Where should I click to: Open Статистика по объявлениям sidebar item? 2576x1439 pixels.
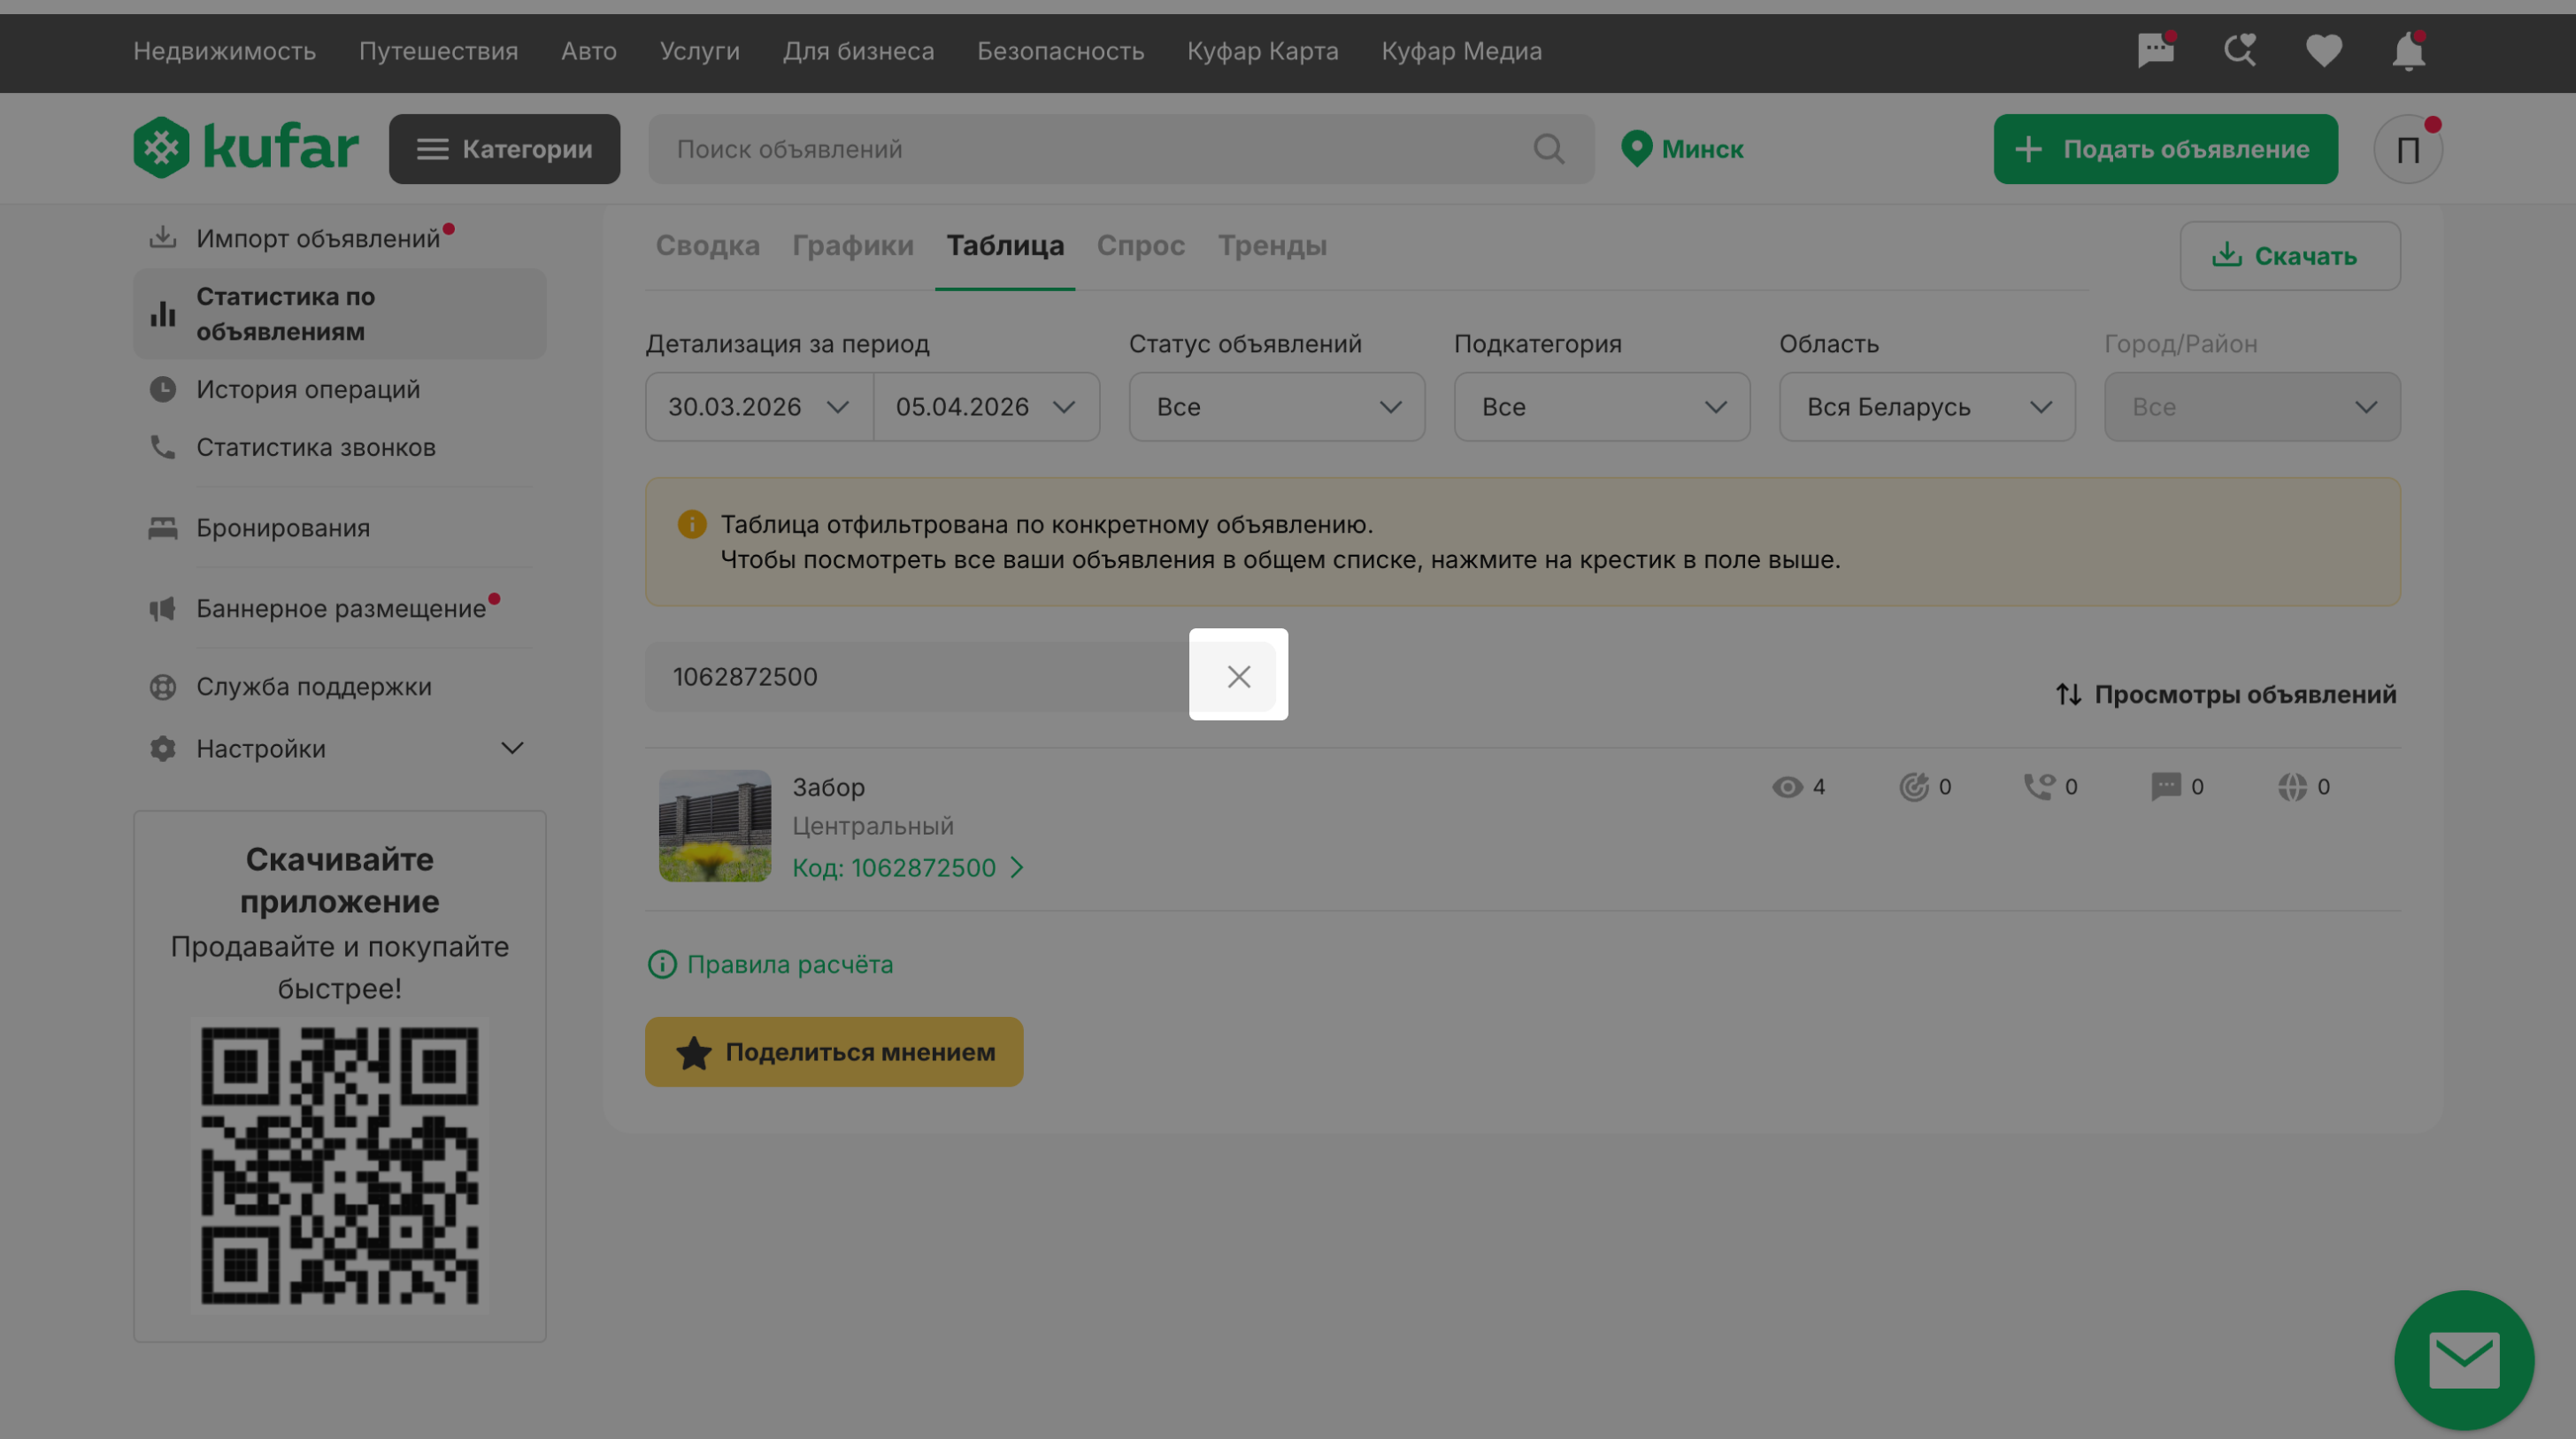click(340, 314)
